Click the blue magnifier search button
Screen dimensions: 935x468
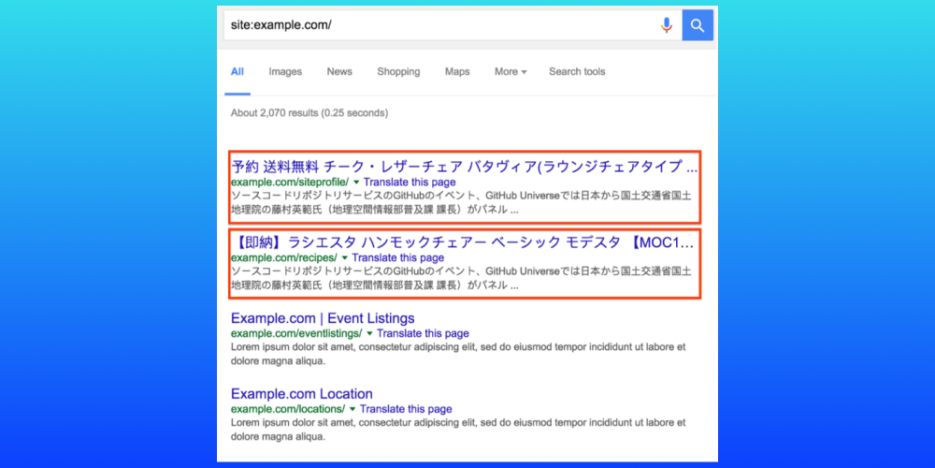(698, 25)
